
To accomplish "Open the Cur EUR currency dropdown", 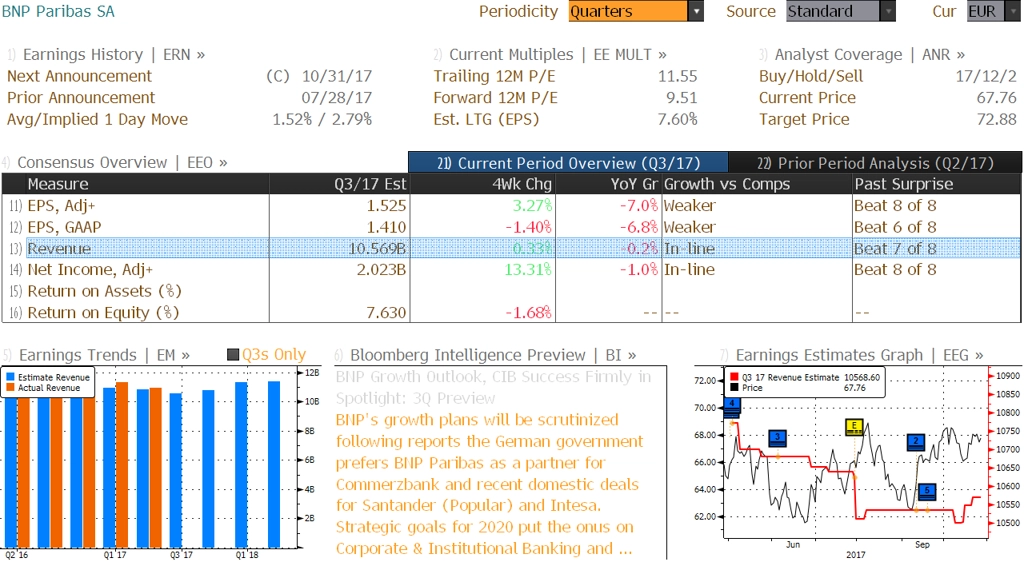I will pos(993,11).
